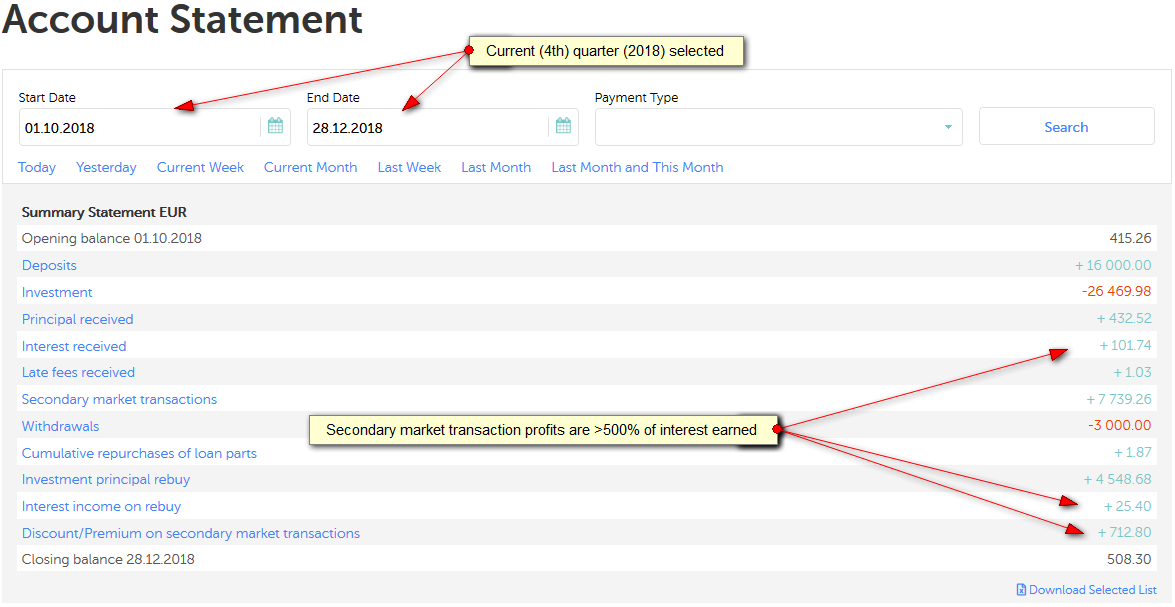
Task: Open the Interest received entries
Action: coord(74,347)
